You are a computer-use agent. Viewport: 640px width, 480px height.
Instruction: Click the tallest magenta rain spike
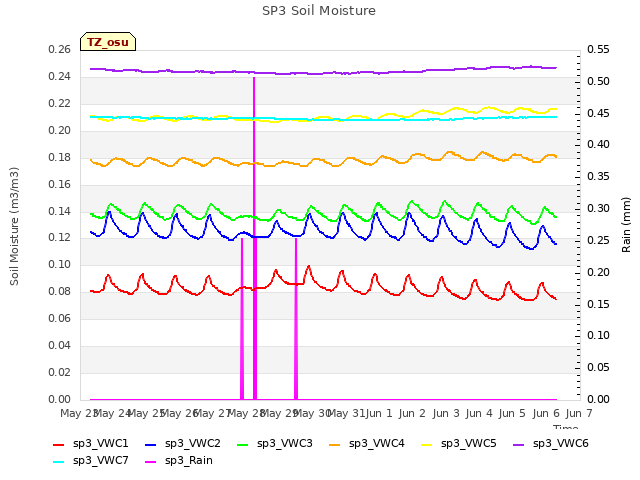tap(254, 238)
